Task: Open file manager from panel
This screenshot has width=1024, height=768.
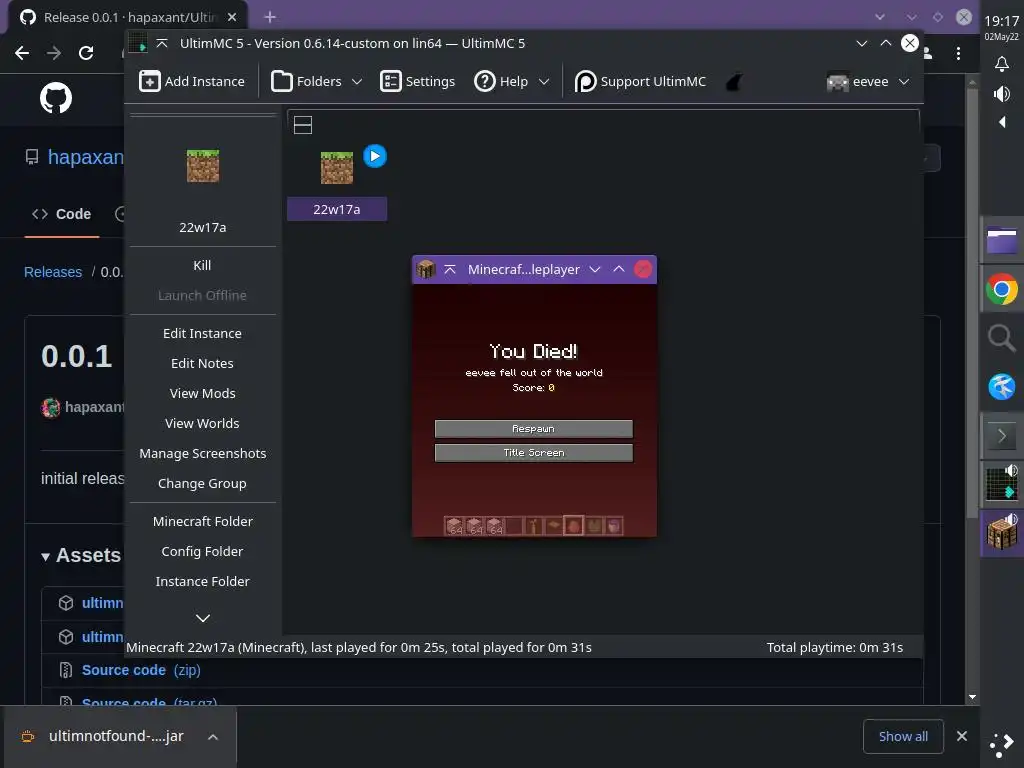Action: (x=1002, y=240)
